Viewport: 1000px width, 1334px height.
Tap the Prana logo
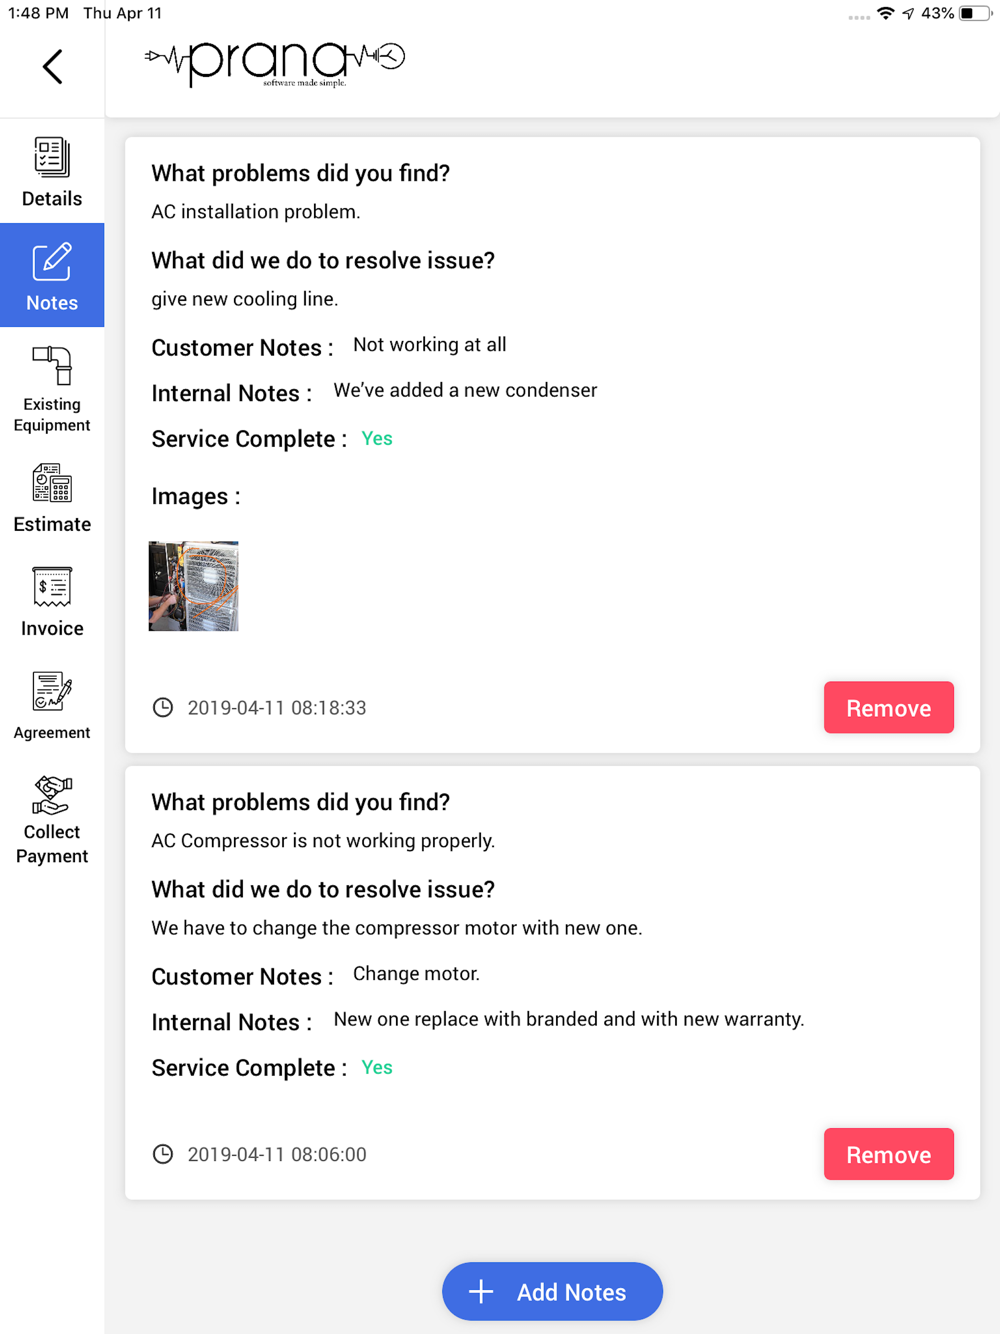tap(275, 63)
